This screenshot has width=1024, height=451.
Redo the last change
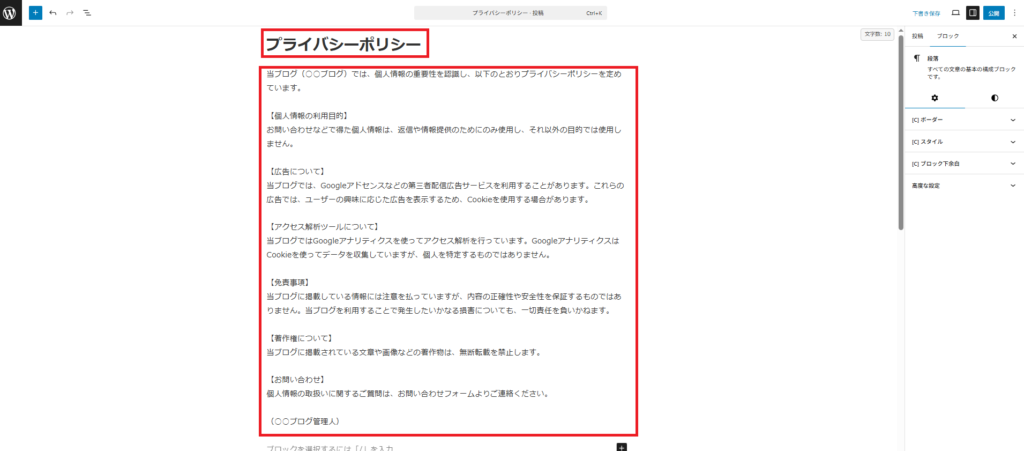click(70, 12)
